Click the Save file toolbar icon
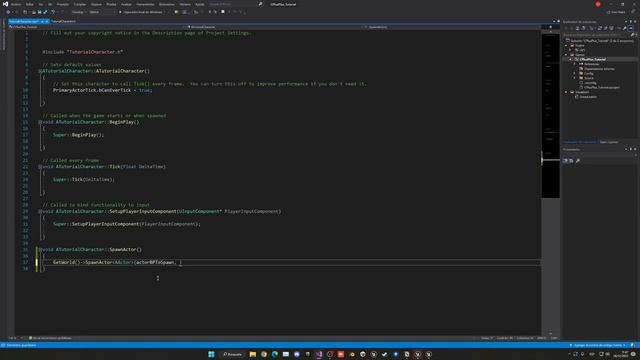Screen dimensions: 640x360 [x=40, y=12]
